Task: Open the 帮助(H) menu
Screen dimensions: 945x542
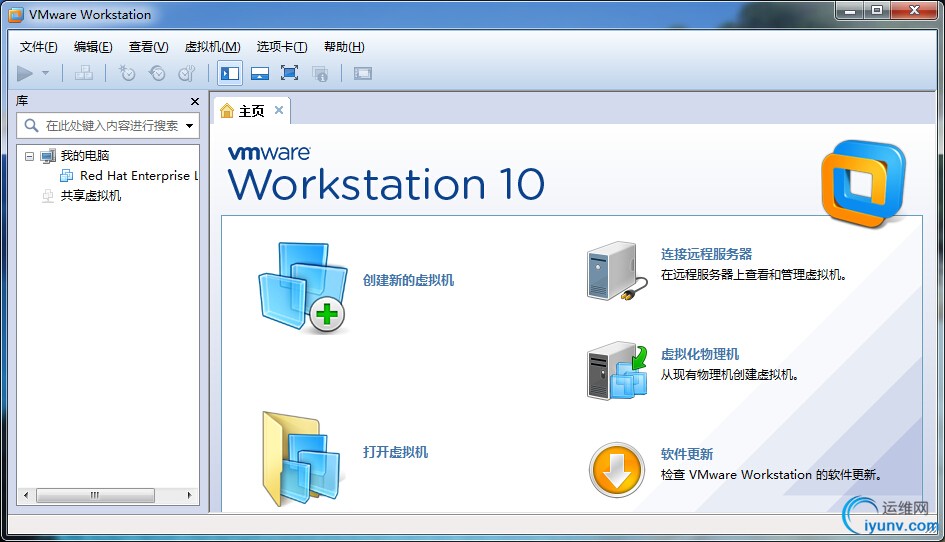Action: pos(344,47)
